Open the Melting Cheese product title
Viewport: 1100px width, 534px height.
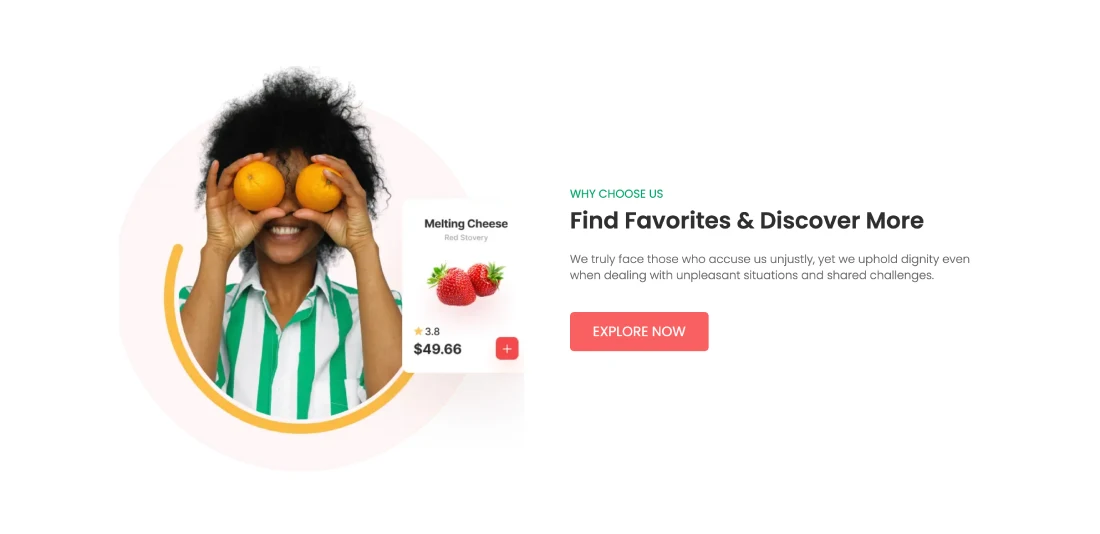tap(466, 224)
